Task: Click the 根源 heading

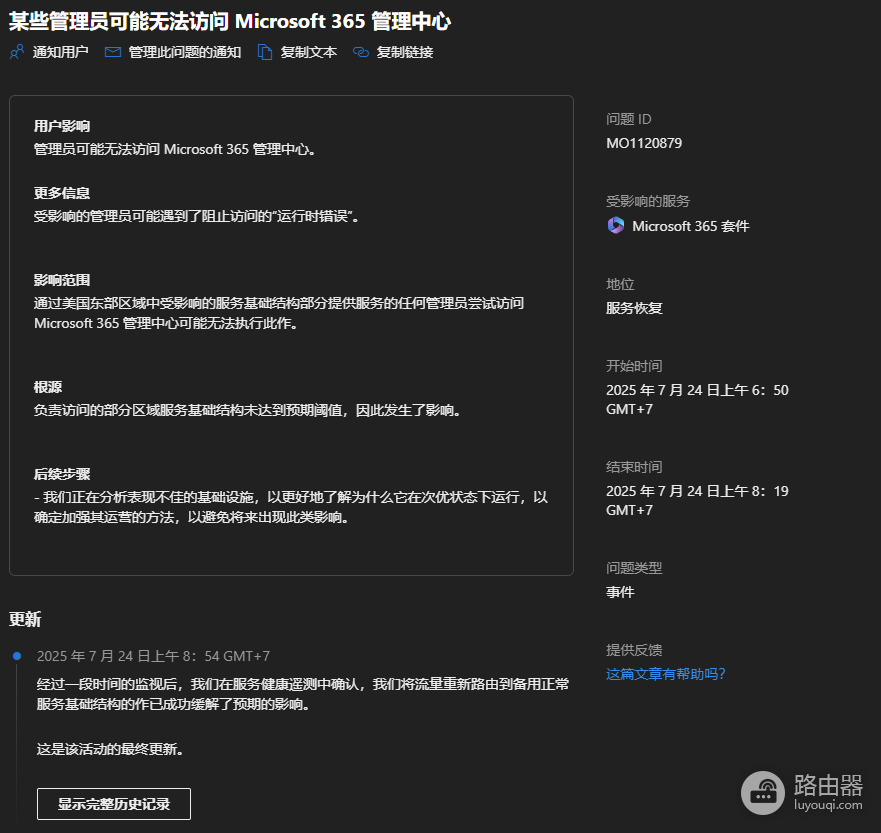Action: point(48,387)
